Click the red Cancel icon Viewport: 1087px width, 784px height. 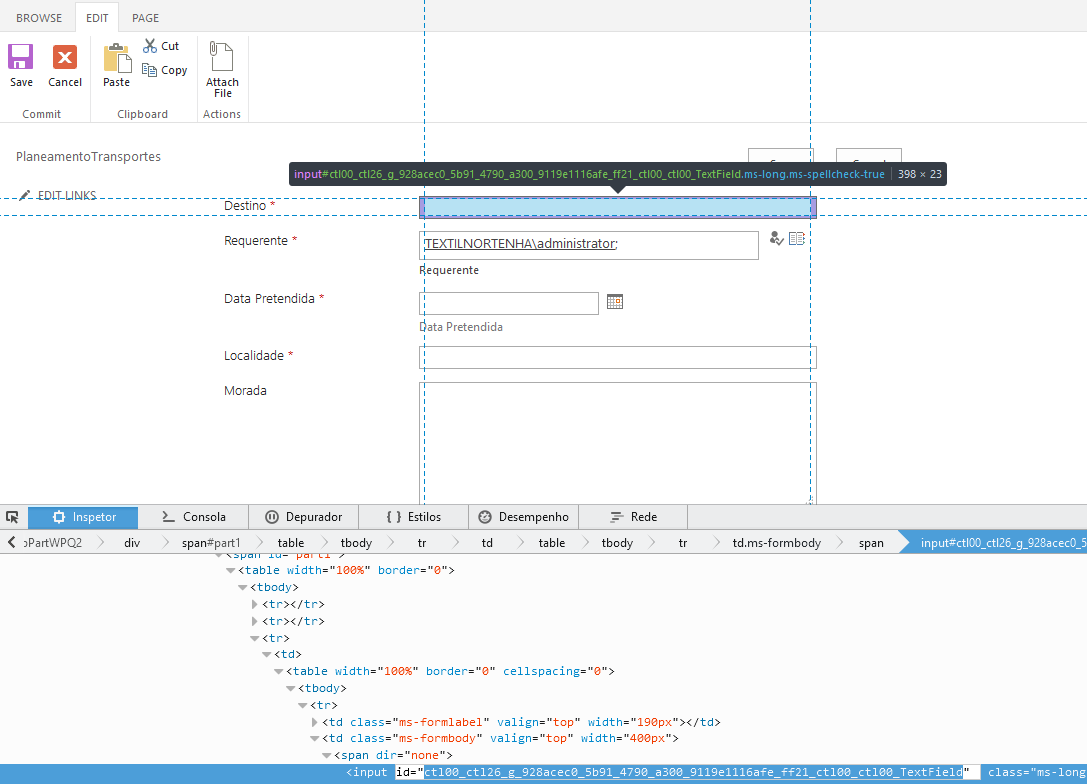tap(64, 57)
